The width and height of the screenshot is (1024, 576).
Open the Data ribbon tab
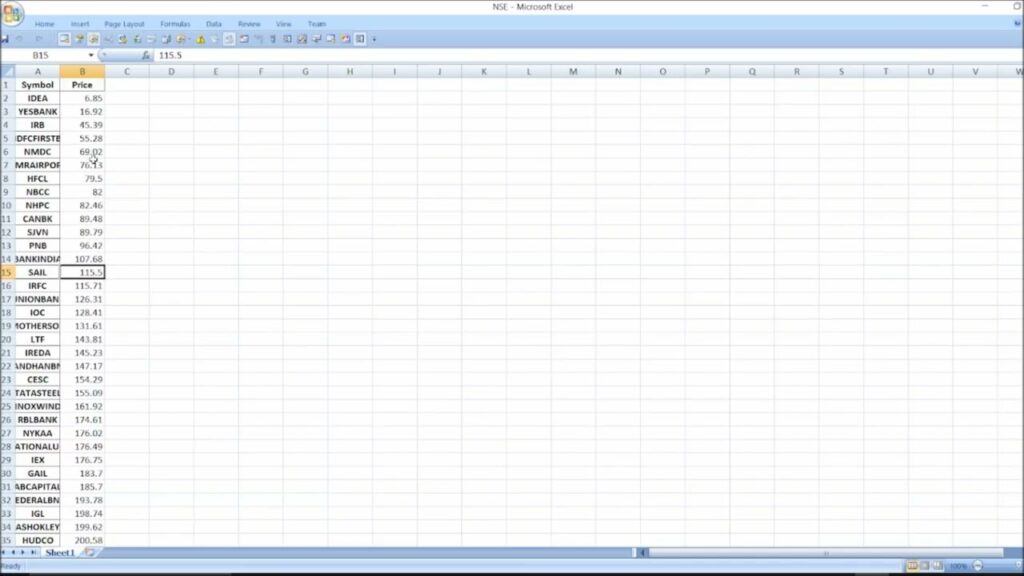[214, 24]
